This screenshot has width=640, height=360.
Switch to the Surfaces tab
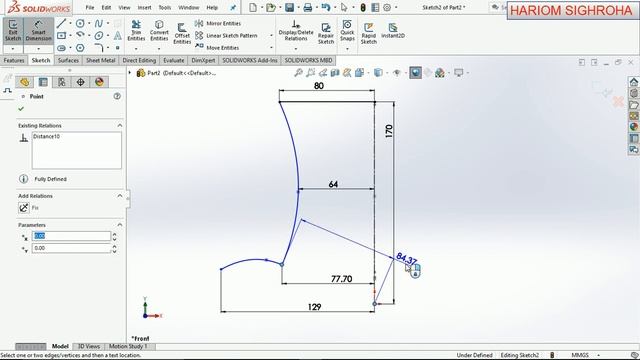[68, 60]
